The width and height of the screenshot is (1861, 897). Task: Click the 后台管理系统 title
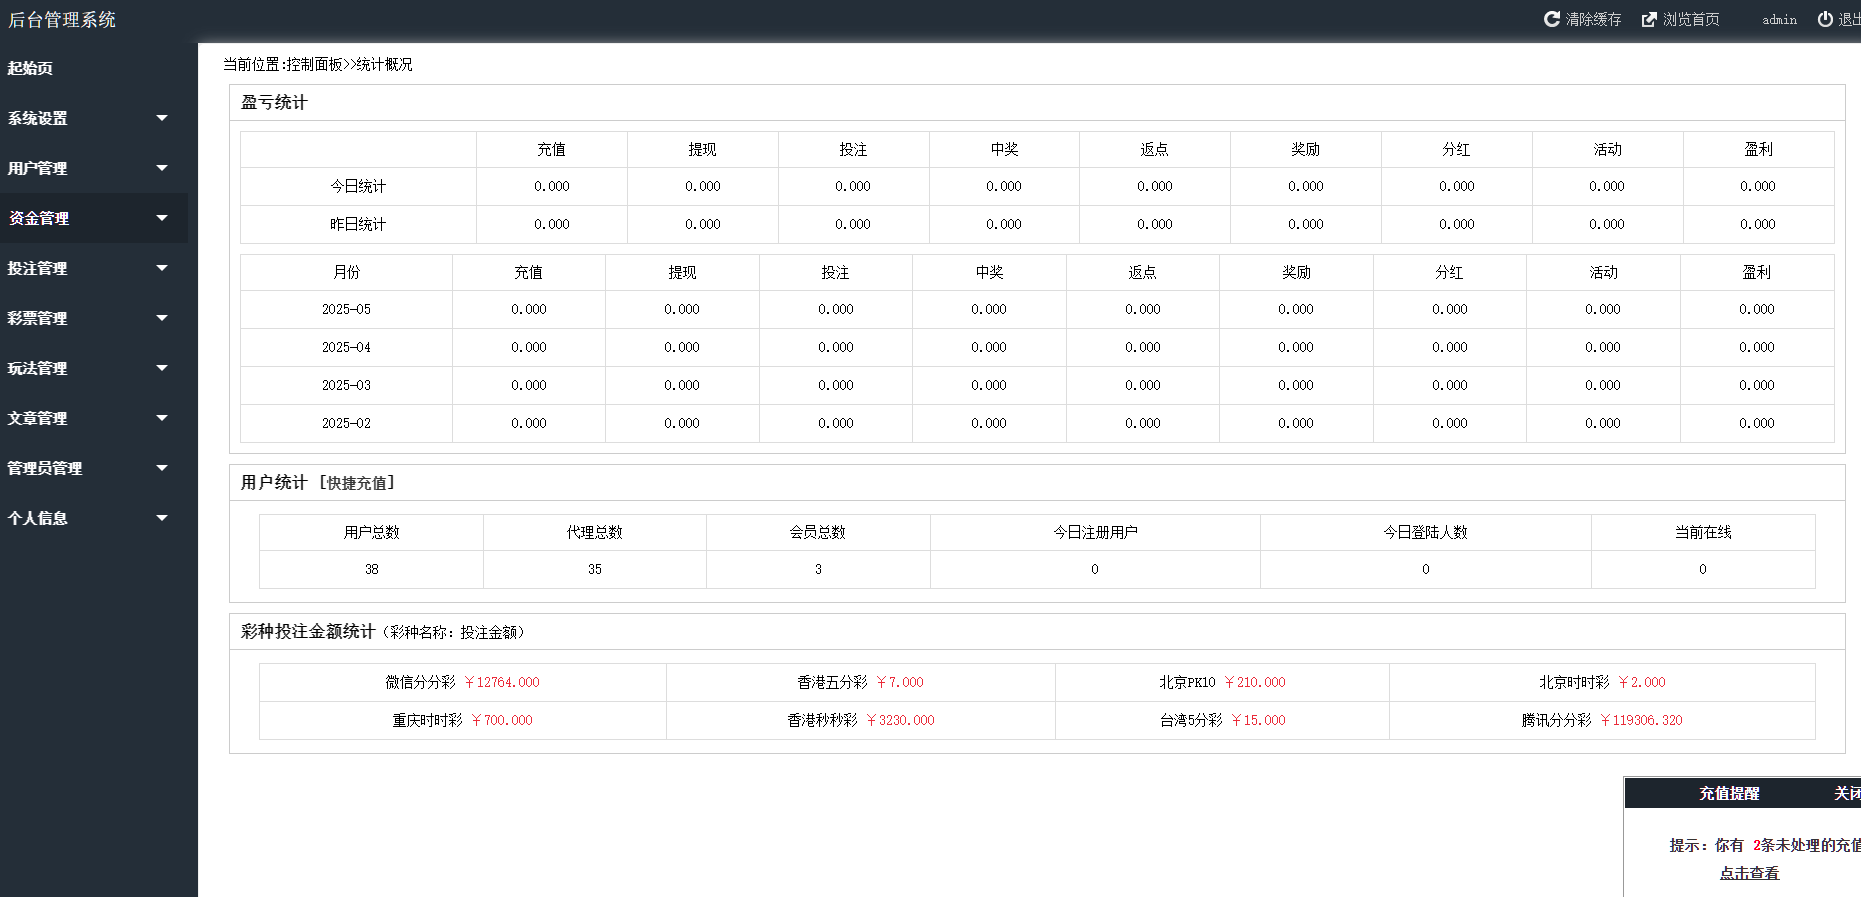pyautogui.click(x=62, y=20)
